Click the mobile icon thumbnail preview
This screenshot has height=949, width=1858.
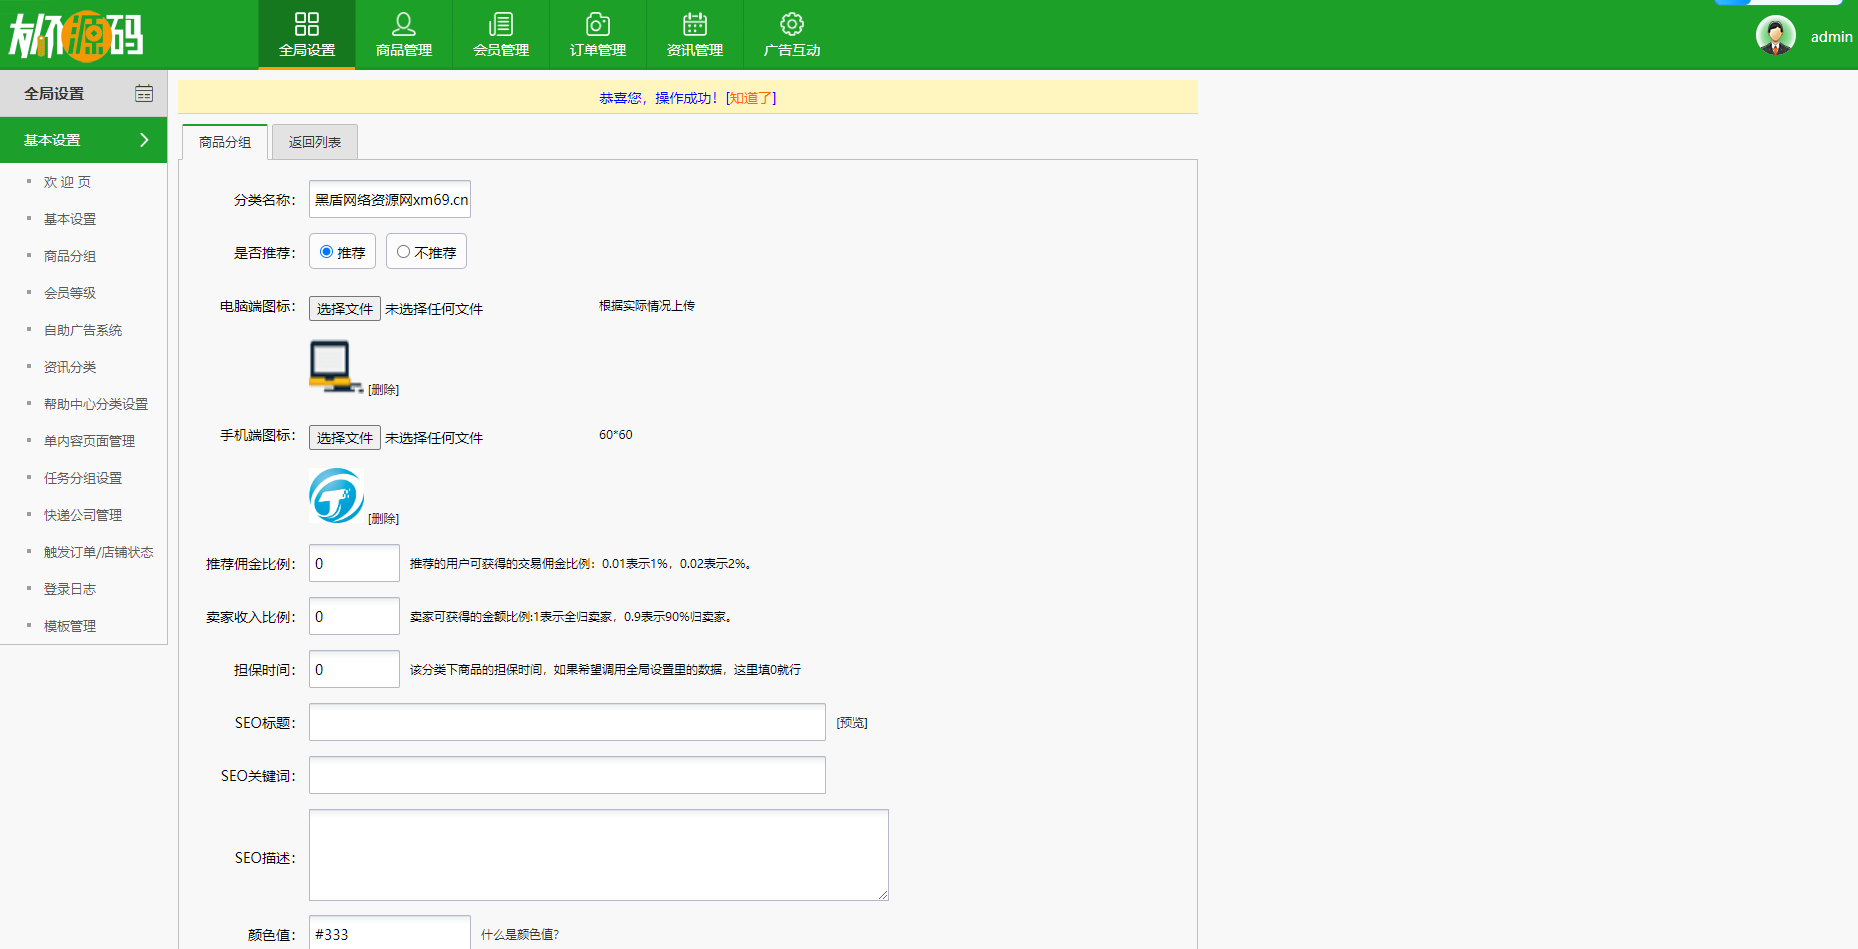(336, 496)
